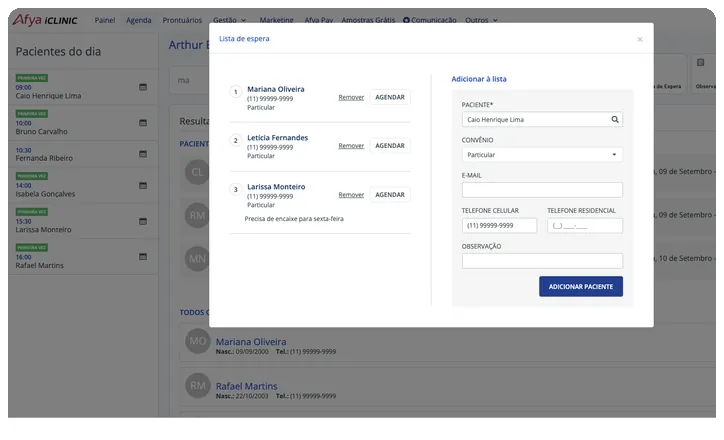The height and width of the screenshot is (440, 724).
Task: Open Mariana Oliveira name in waiting list
Action: point(276,89)
